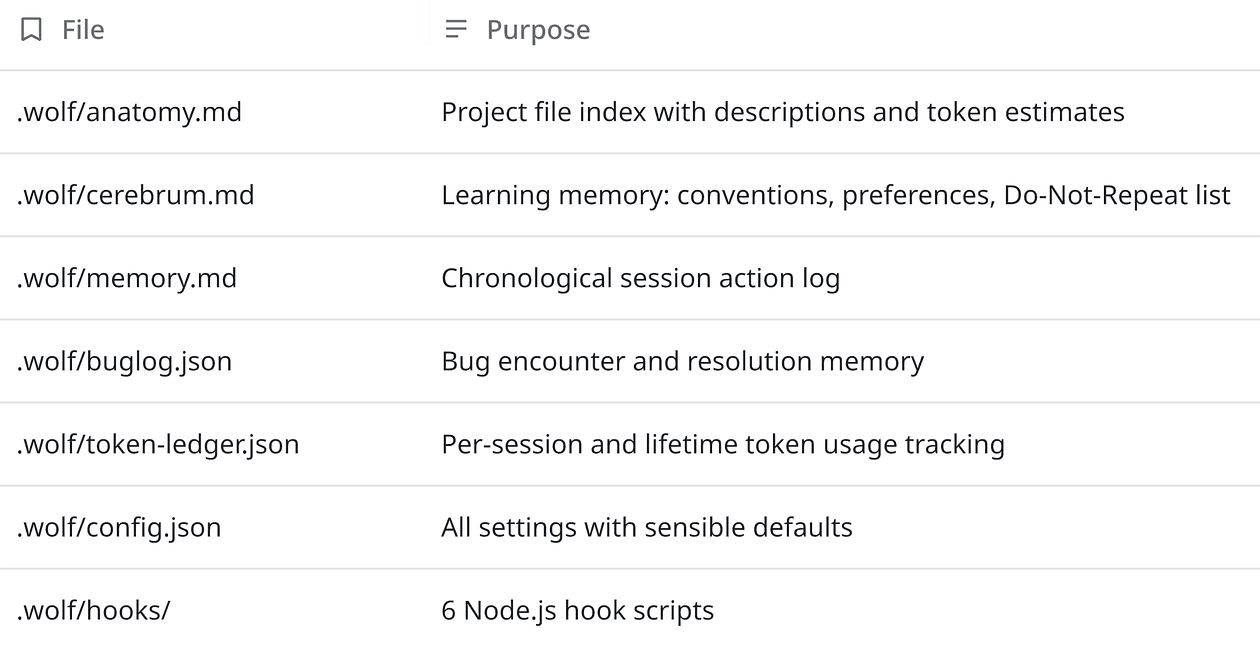Click 'Chronological session action log' cell
Screen dimensions: 1260x645
[640, 278]
